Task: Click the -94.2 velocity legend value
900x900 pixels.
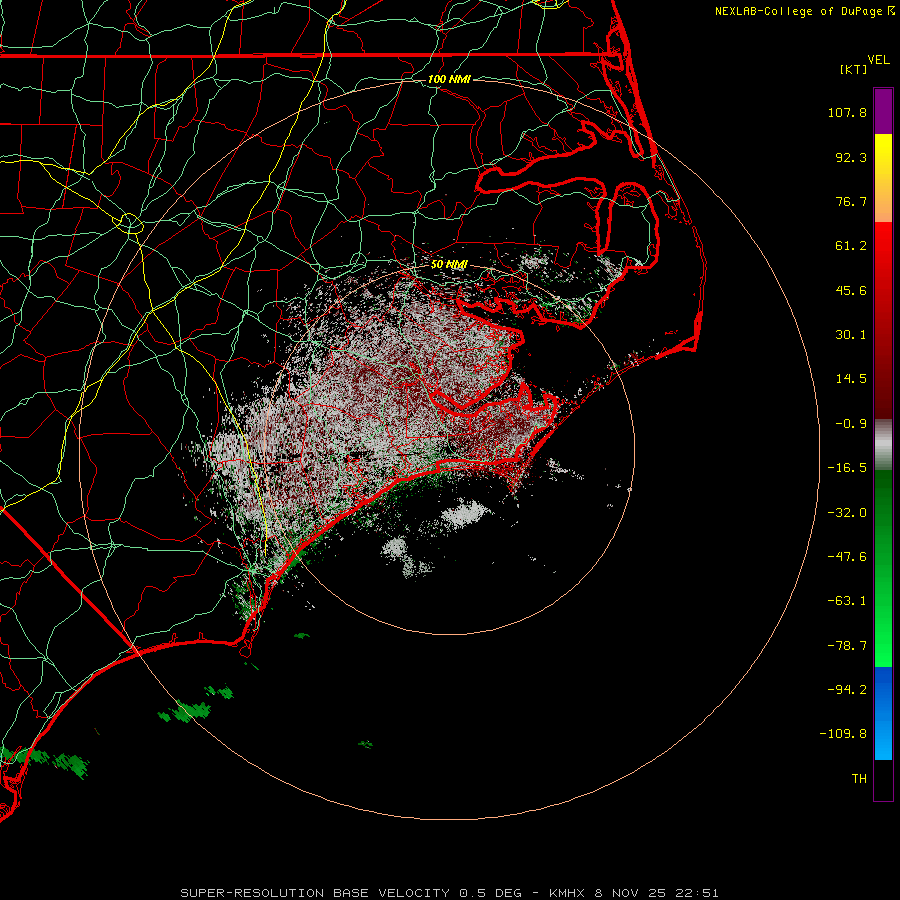Action: 847,689
